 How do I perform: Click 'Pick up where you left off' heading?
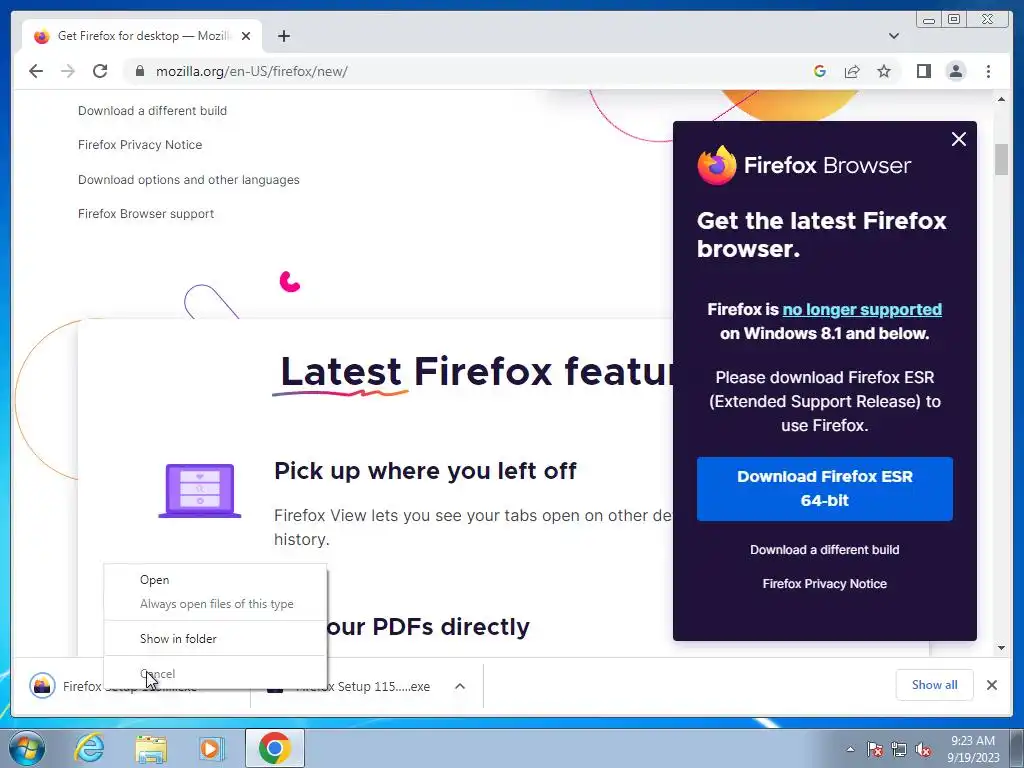pyautogui.click(x=425, y=471)
